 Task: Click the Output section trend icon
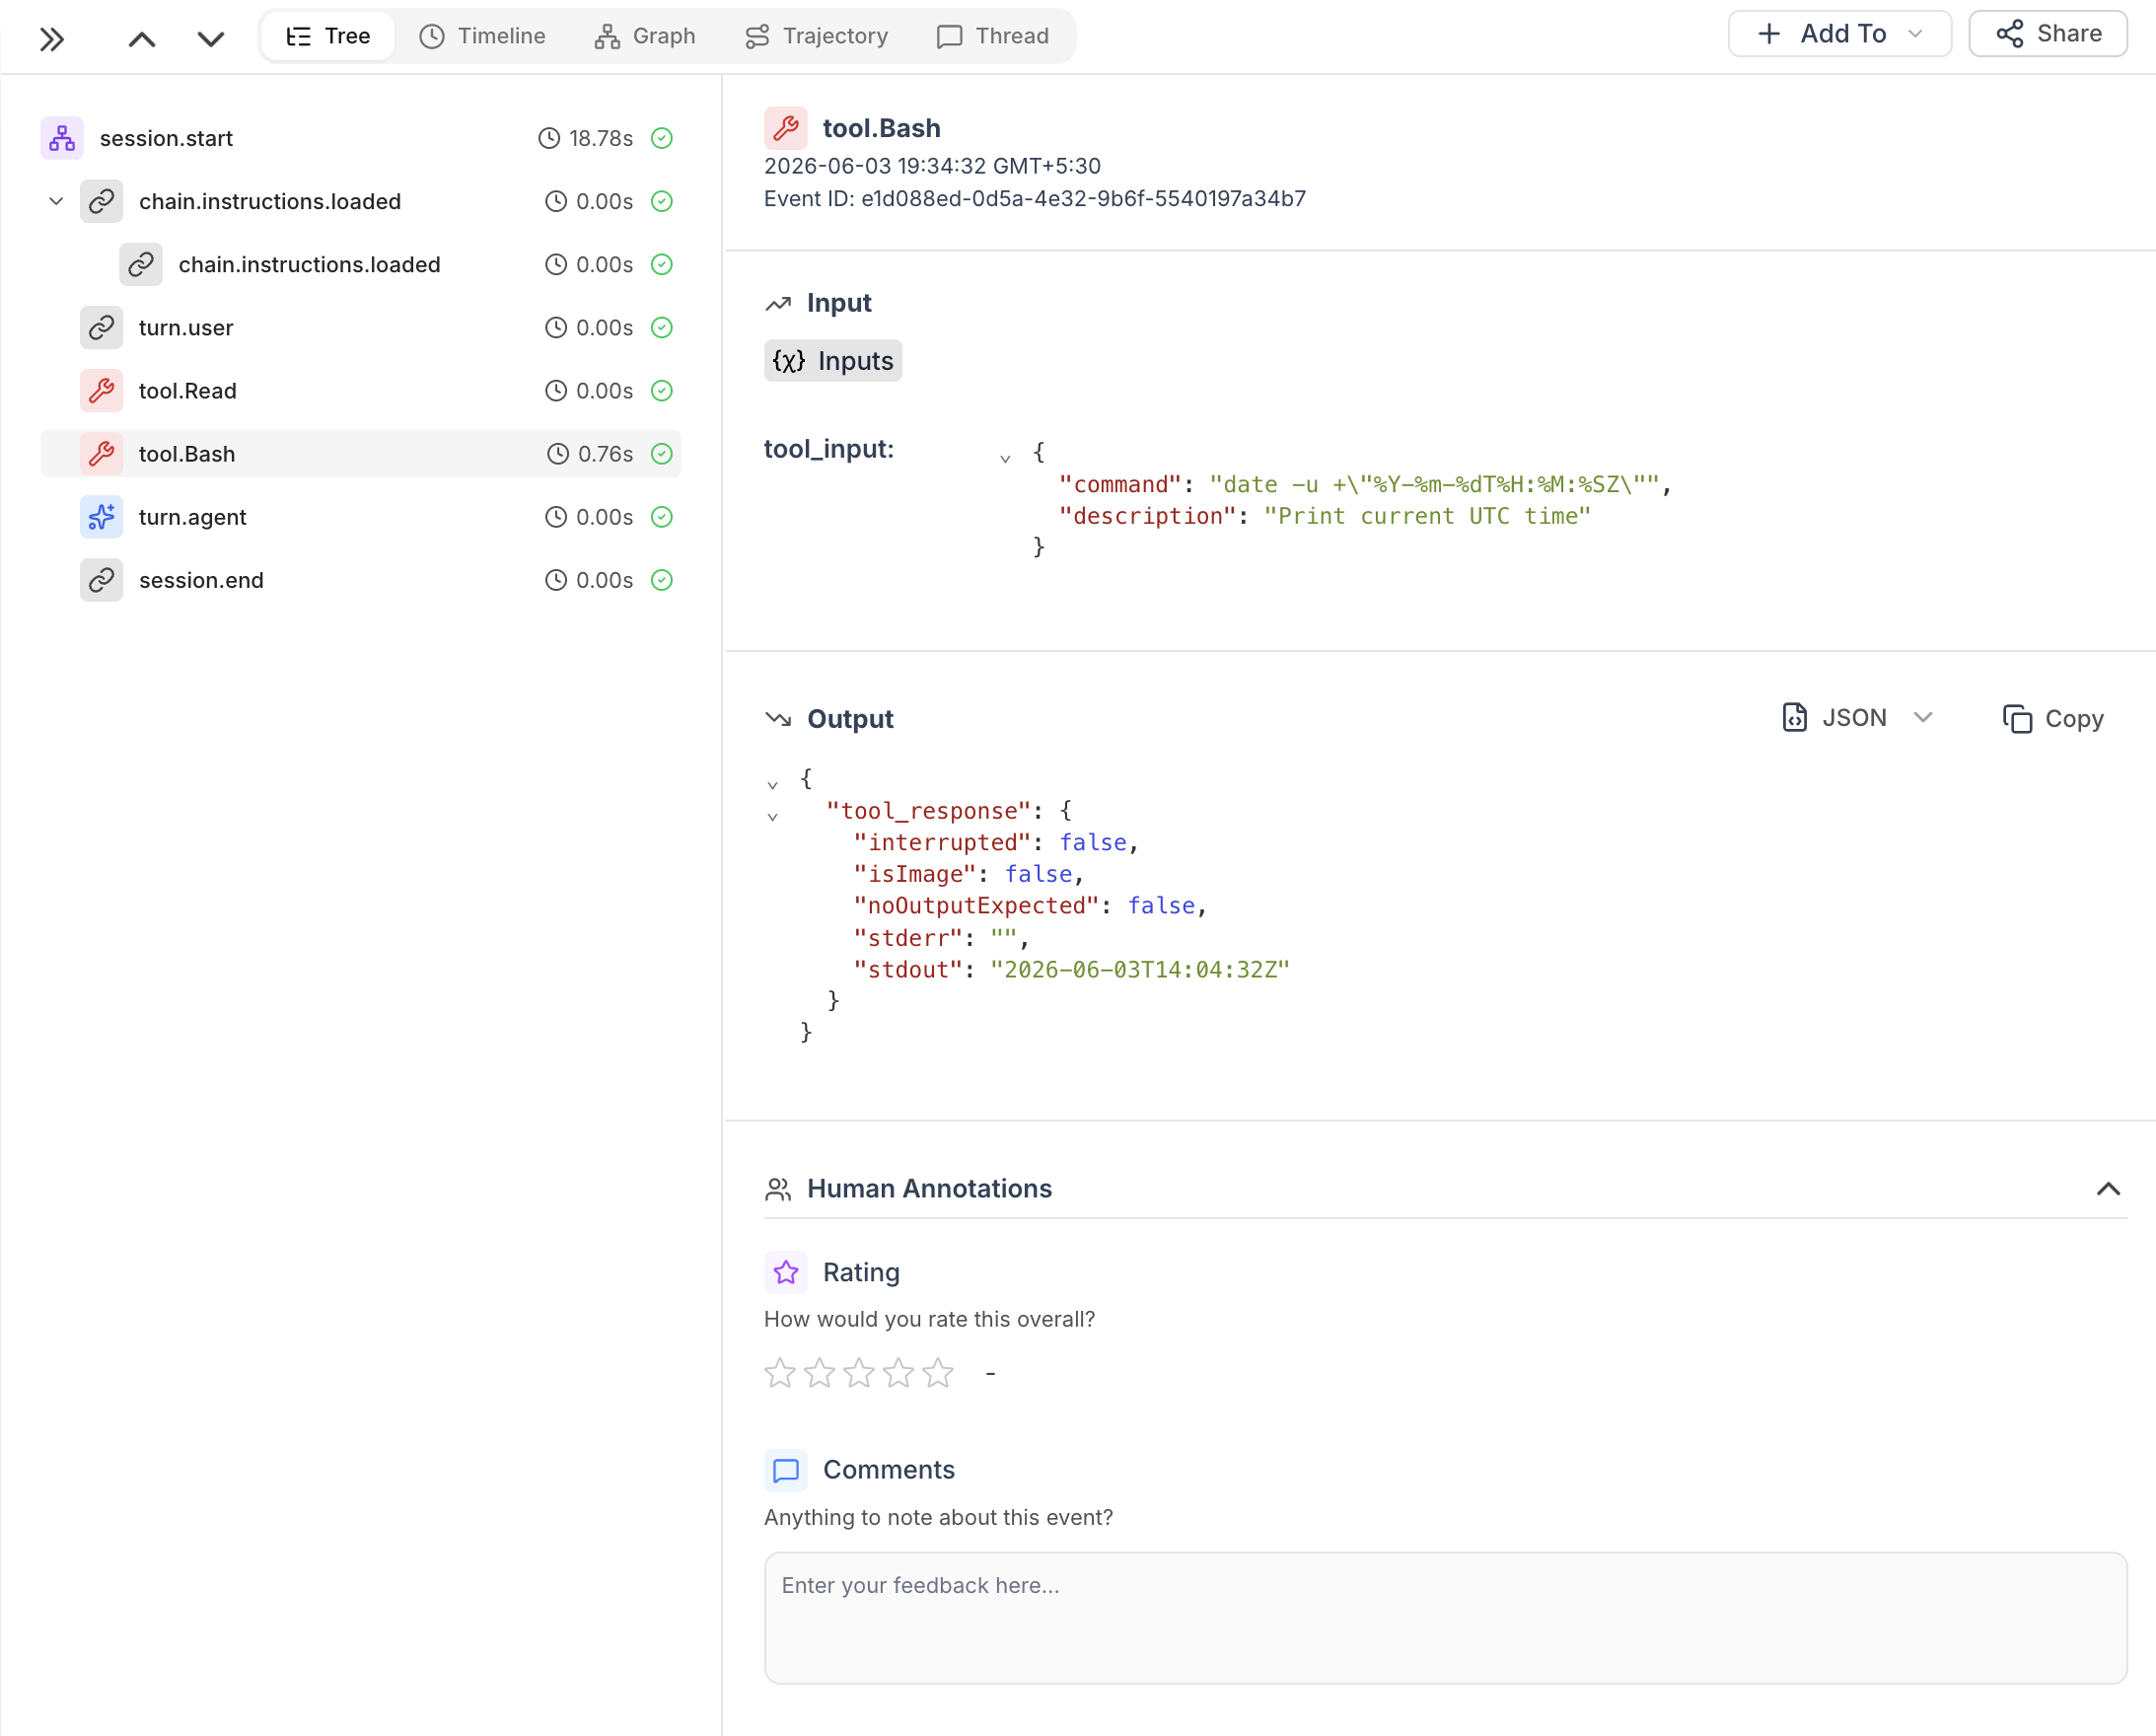coord(778,718)
